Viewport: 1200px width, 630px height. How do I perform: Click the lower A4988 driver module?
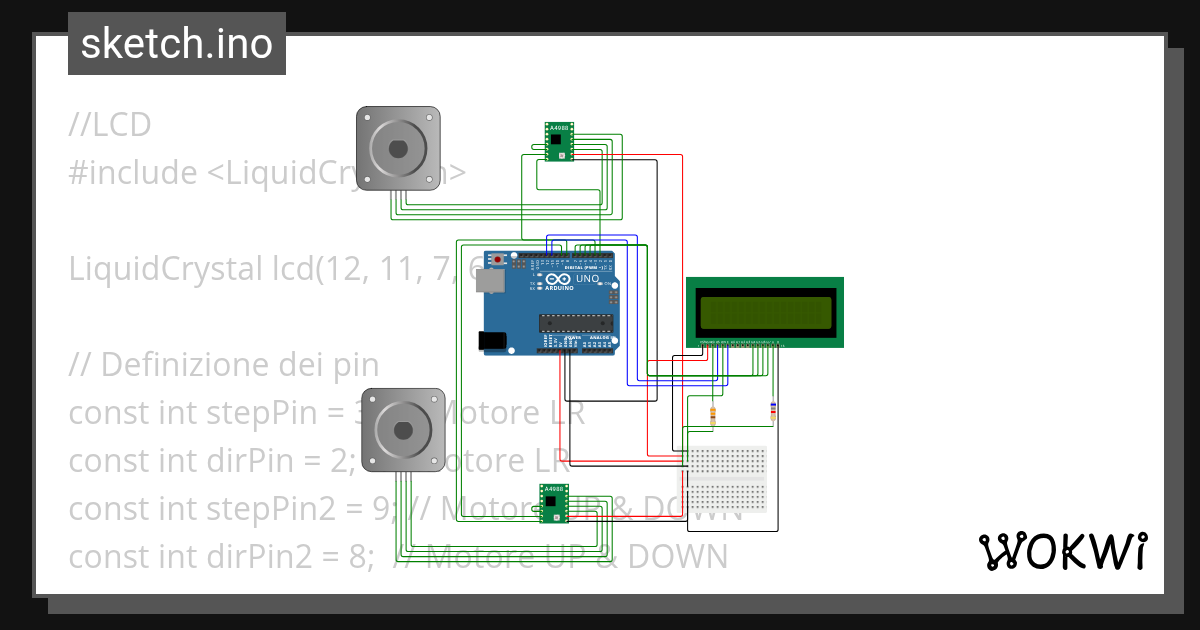point(552,502)
